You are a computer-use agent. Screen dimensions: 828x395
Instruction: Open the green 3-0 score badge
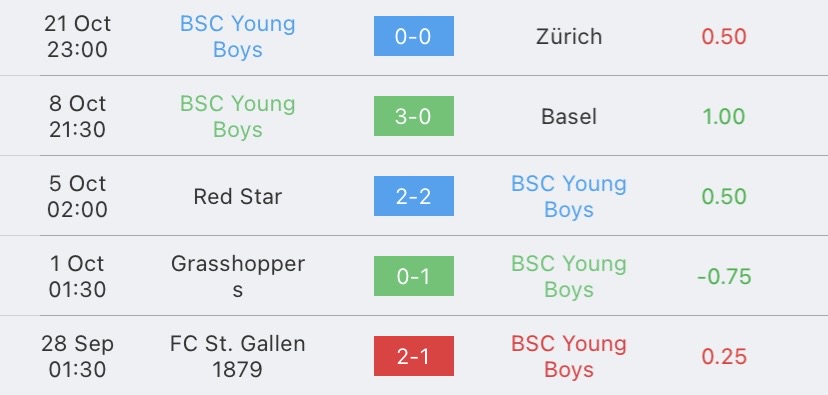413,116
